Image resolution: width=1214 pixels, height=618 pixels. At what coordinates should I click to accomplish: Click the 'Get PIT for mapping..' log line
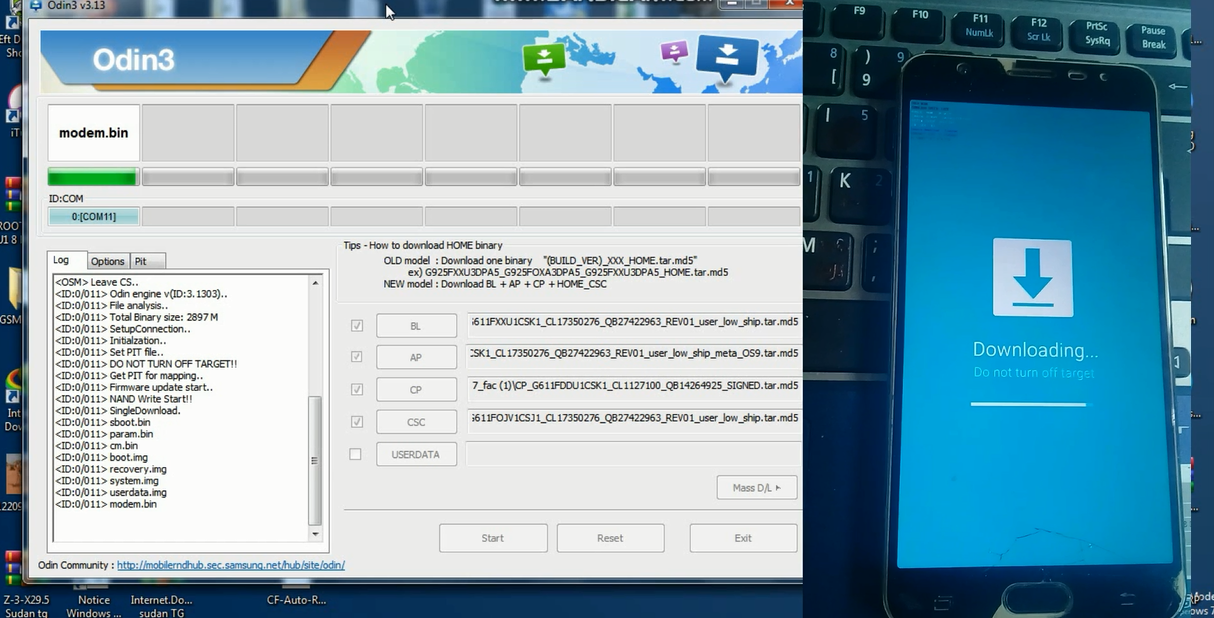[129, 375]
